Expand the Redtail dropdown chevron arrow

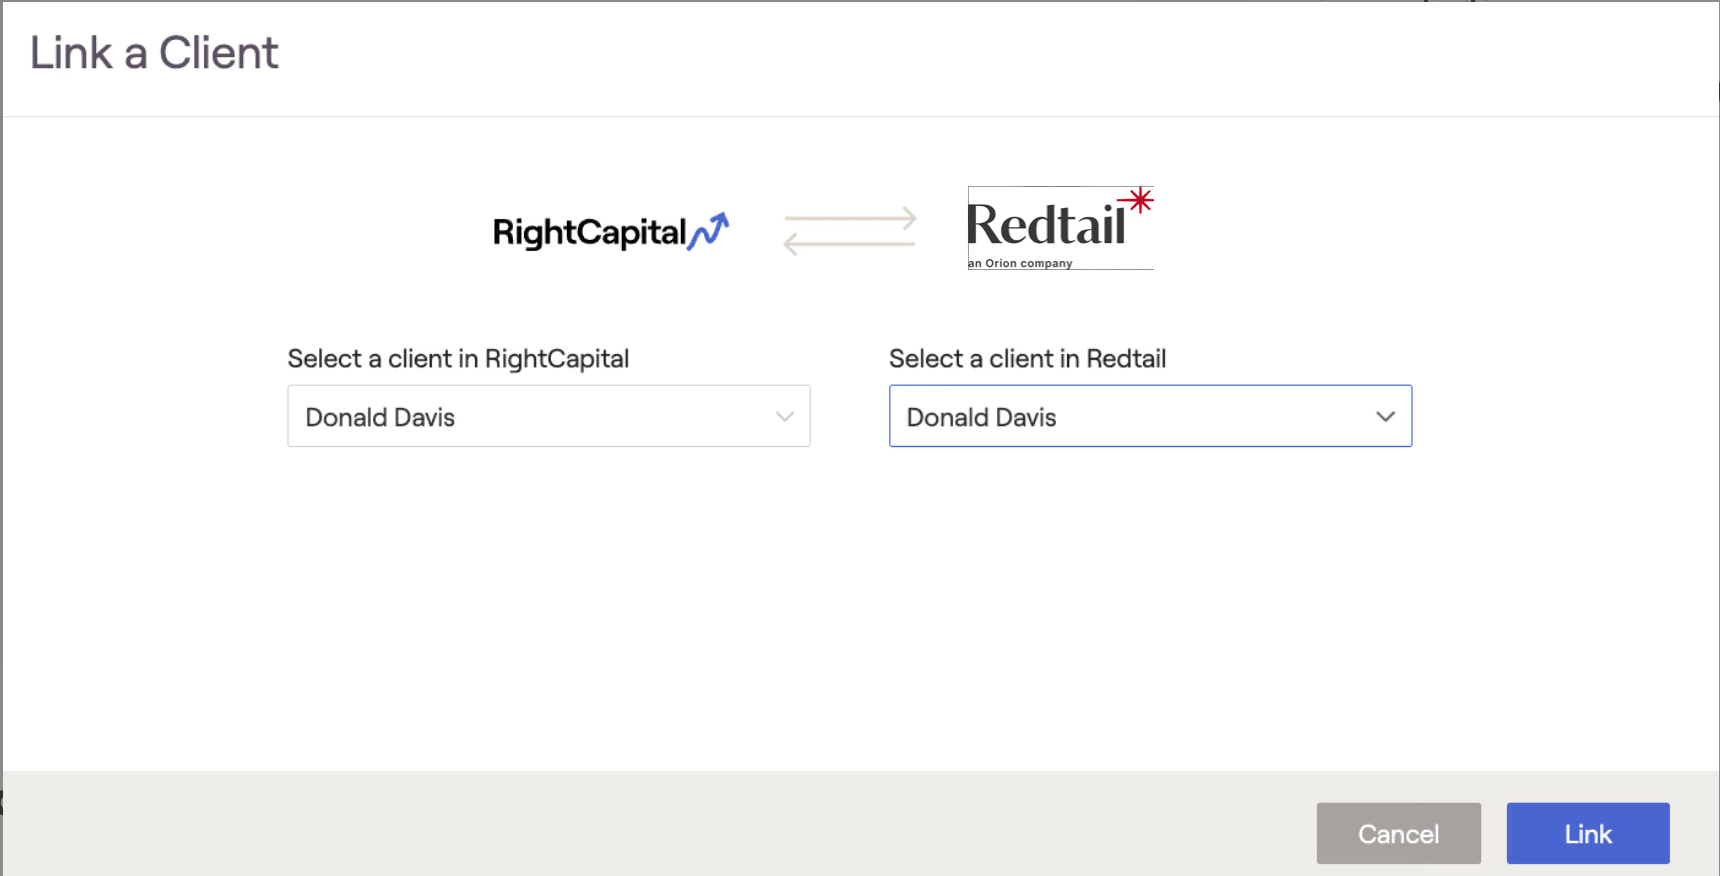tap(1385, 416)
